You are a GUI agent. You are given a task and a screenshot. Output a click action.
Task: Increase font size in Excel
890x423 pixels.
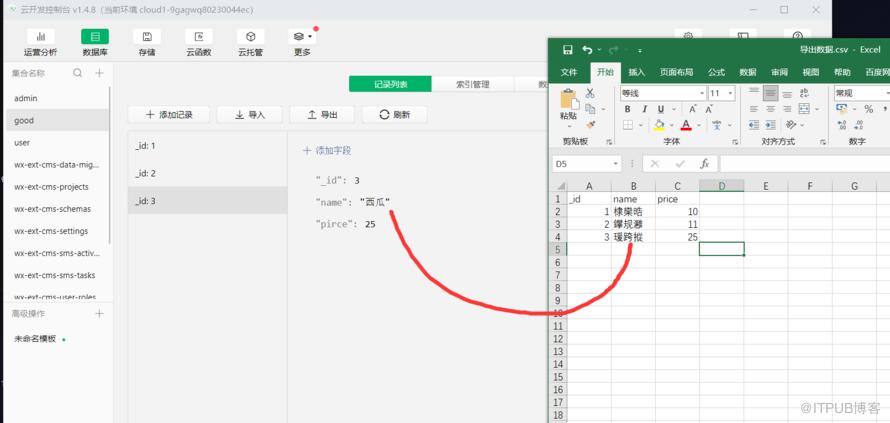(693, 109)
